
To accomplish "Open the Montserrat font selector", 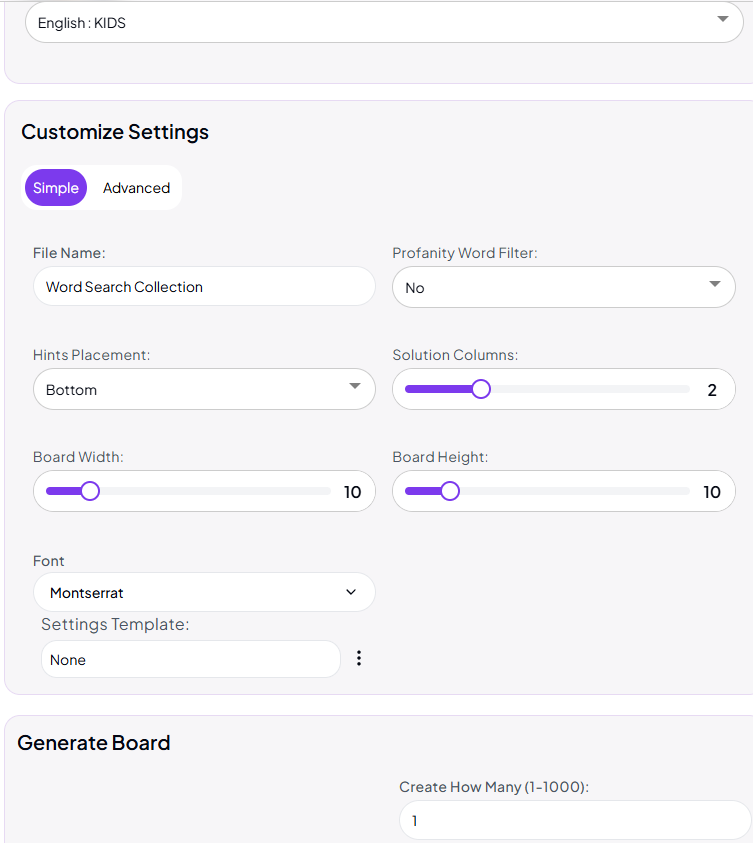I will pyautogui.click(x=204, y=592).
